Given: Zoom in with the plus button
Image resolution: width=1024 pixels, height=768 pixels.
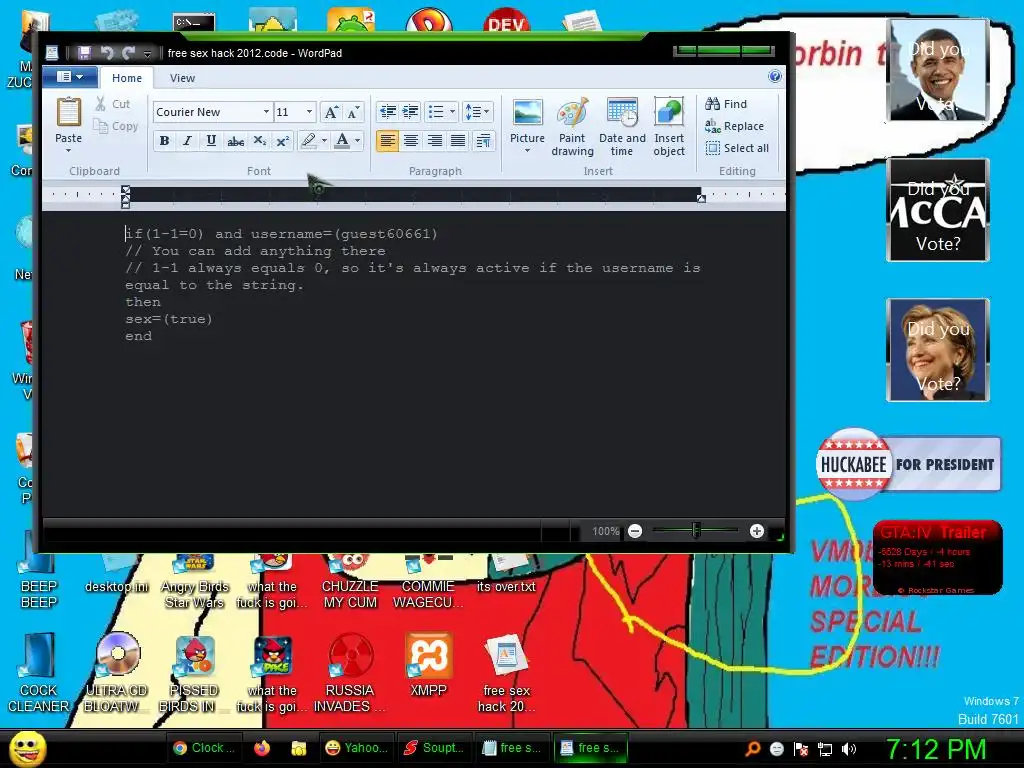Looking at the screenshot, I should tap(756, 531).
